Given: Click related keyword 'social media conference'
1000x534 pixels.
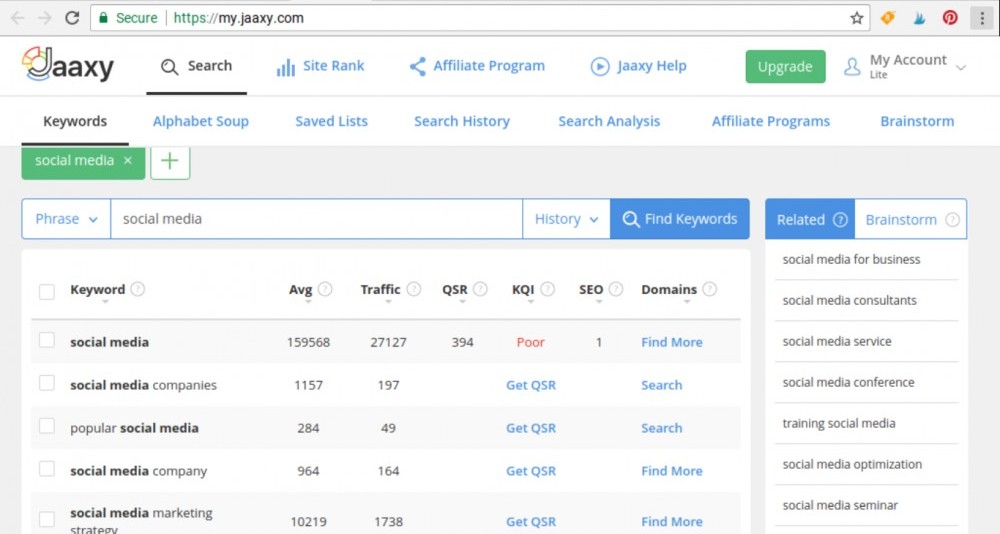Looking at the screenshot, I should (x=848, y=382).
